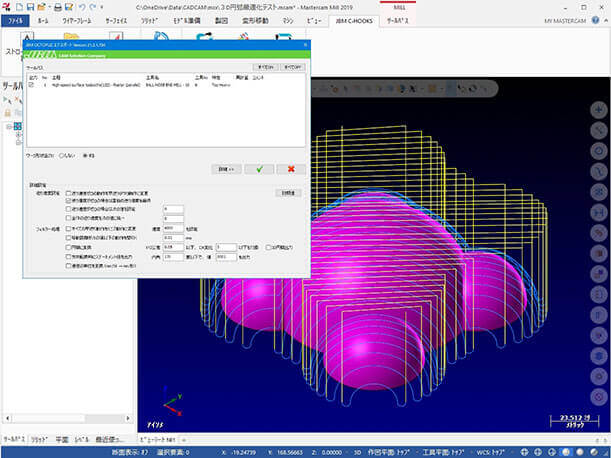
Task: Switch to the JBM C-HOOKS ribbon tab
Action: coord(353,20)
